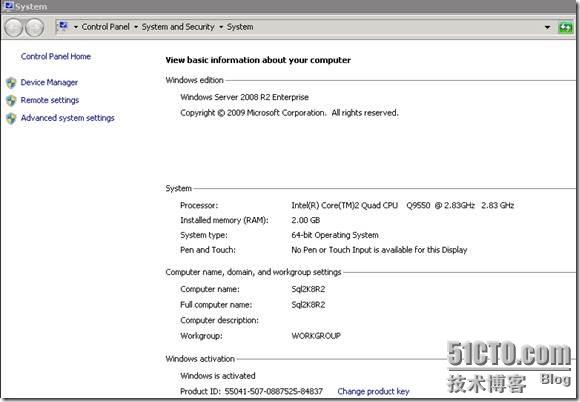
Task: Click the Windows activation section header
Action: tap(200, 359)
